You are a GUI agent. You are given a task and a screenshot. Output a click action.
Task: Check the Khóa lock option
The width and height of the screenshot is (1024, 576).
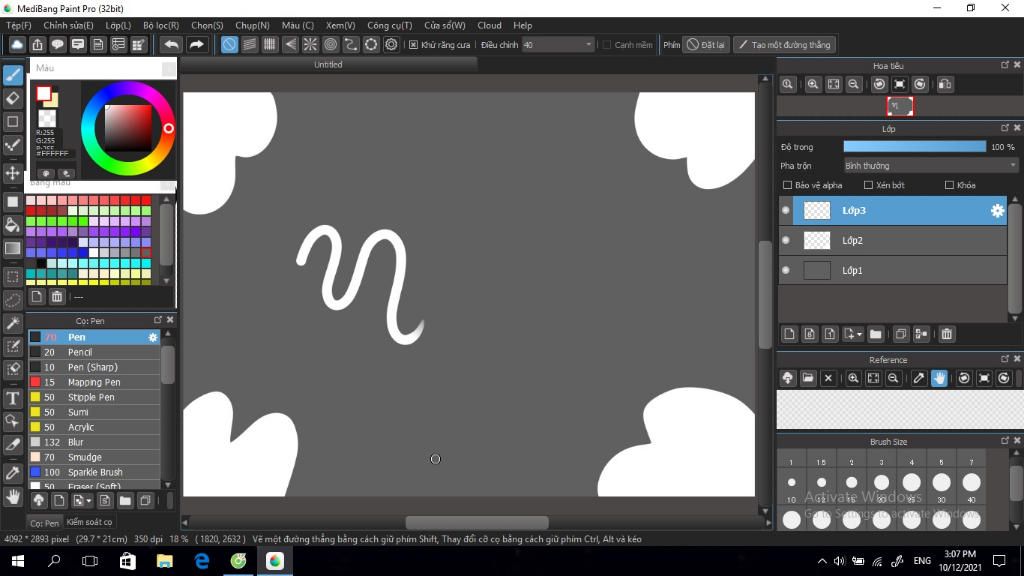(x=949, y=185)
